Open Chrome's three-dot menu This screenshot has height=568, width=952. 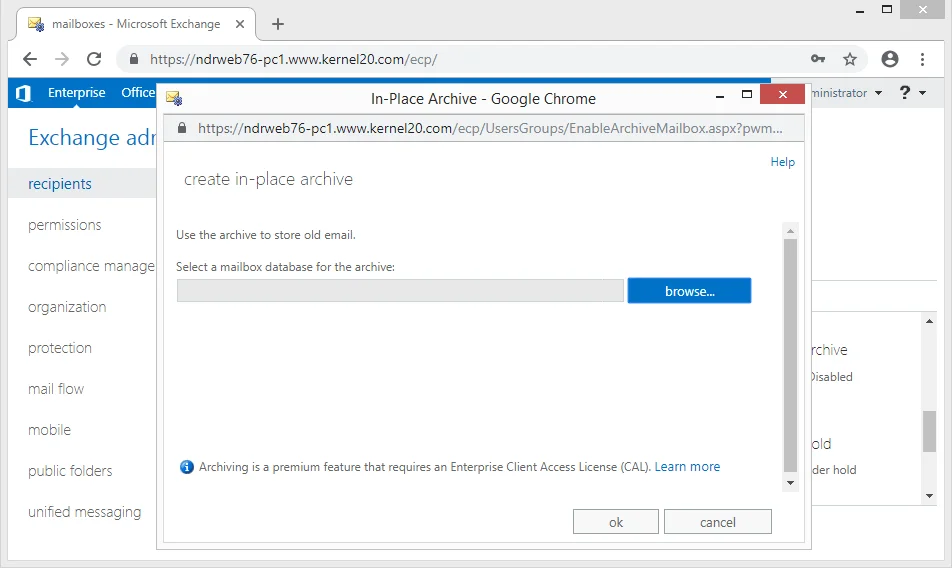(922, 59)
